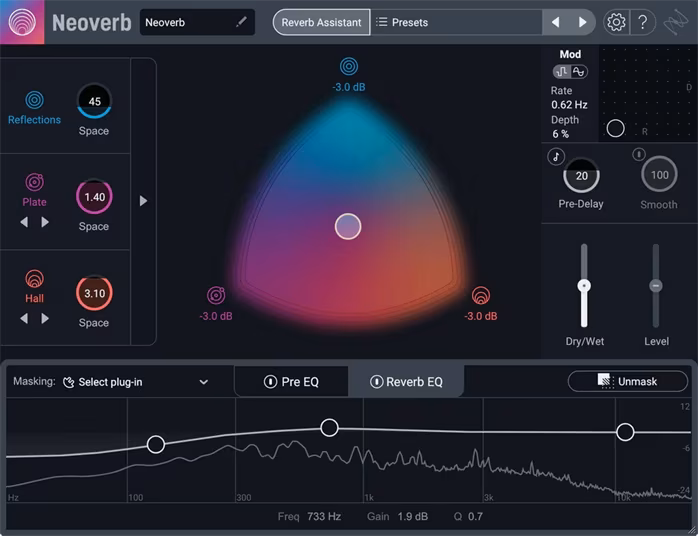Click the orange Hall icon beside the blend pad
The image size is (698, 536).
click(x=480, y=295)
